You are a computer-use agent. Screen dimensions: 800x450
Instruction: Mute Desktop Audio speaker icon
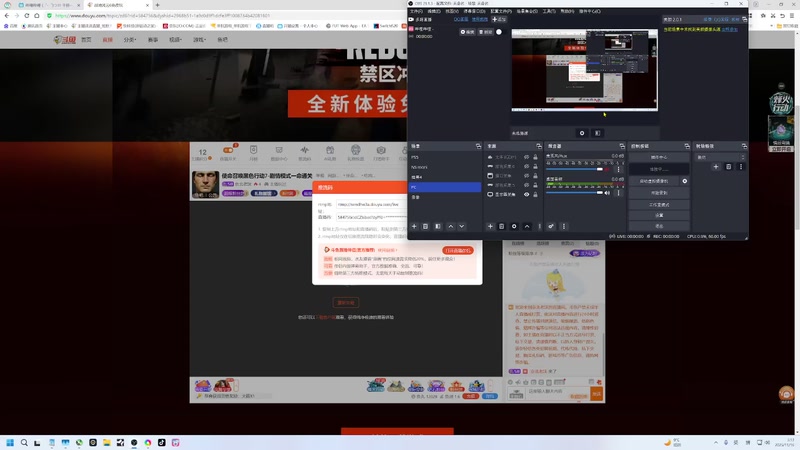[607, 193]
